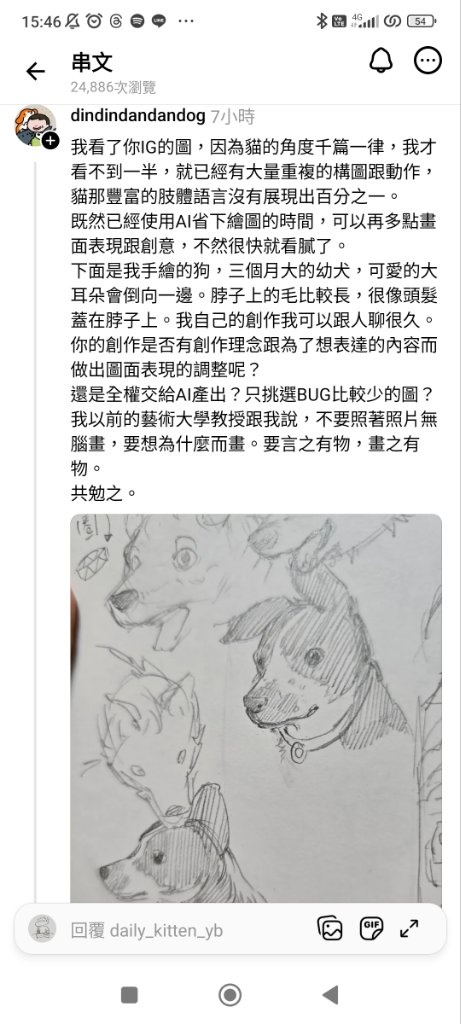This screenshot has width=461, height=1024.
Task: Tap the post text body
Action: click(253, 319)
